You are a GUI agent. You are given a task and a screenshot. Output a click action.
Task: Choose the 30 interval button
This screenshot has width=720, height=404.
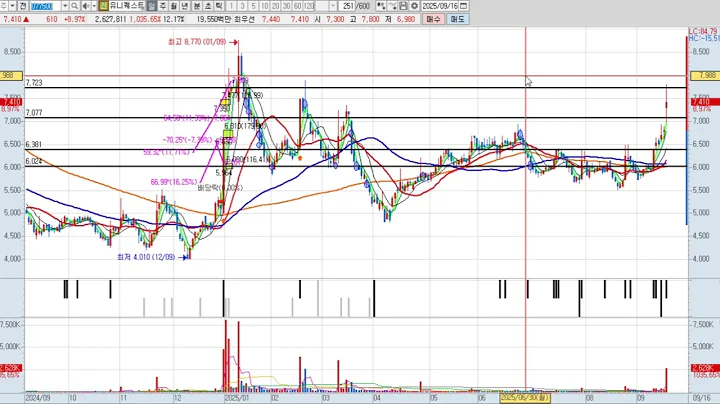point(287,6)
